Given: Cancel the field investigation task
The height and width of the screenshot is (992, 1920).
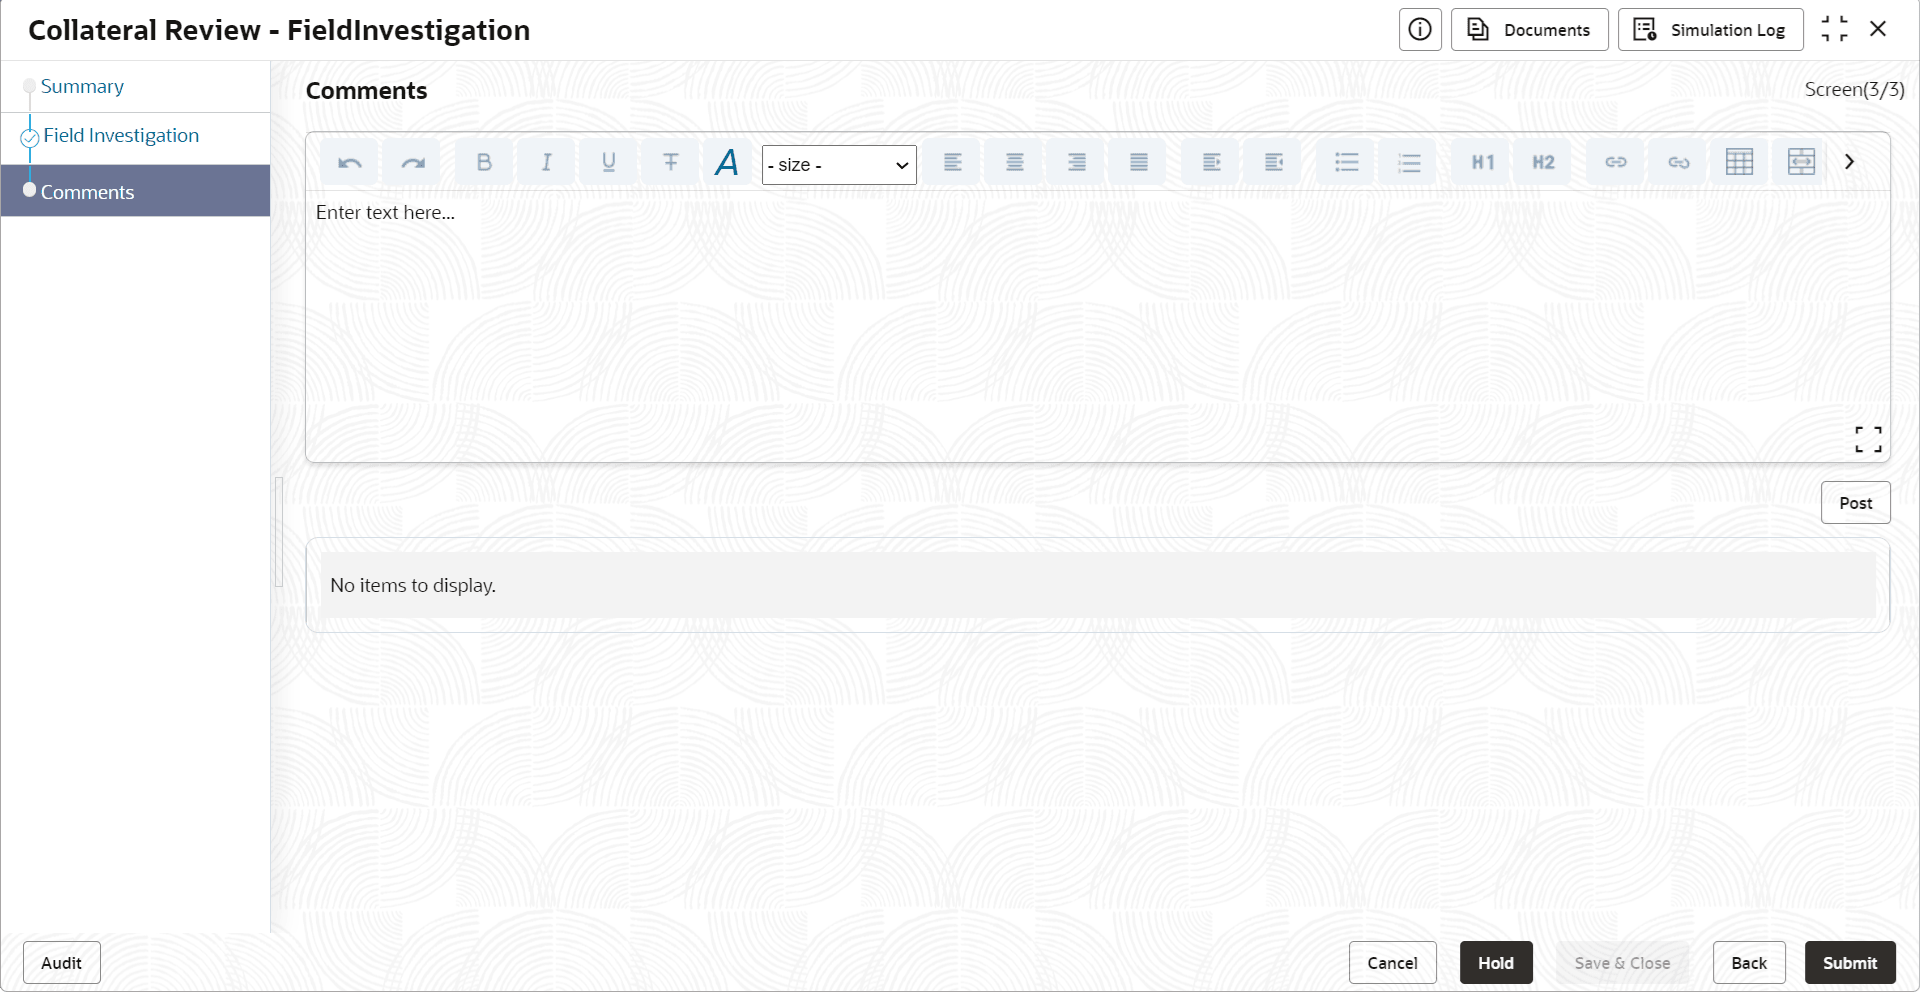Looking at the screenshot, I should 1393,963.
